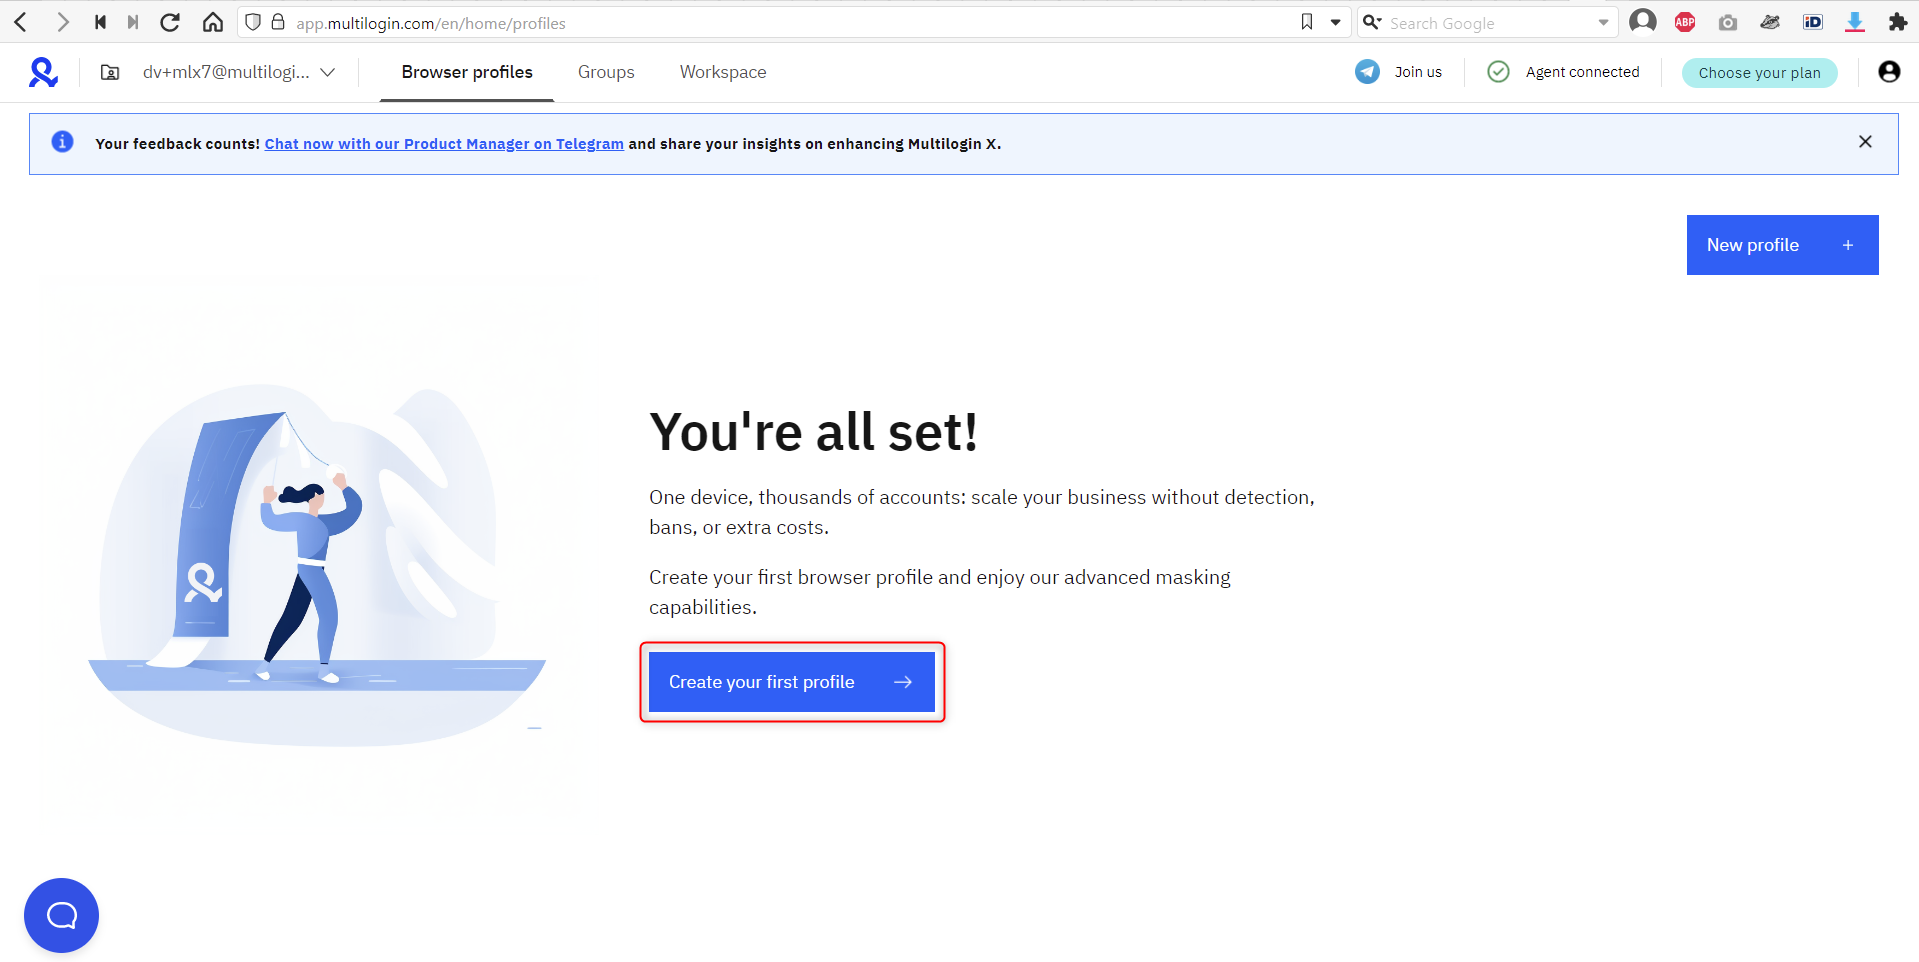This screenshot has width=1919, height=962.
Task: Open the ABP ad blocker extension
Action: (x=1685, y=22)
